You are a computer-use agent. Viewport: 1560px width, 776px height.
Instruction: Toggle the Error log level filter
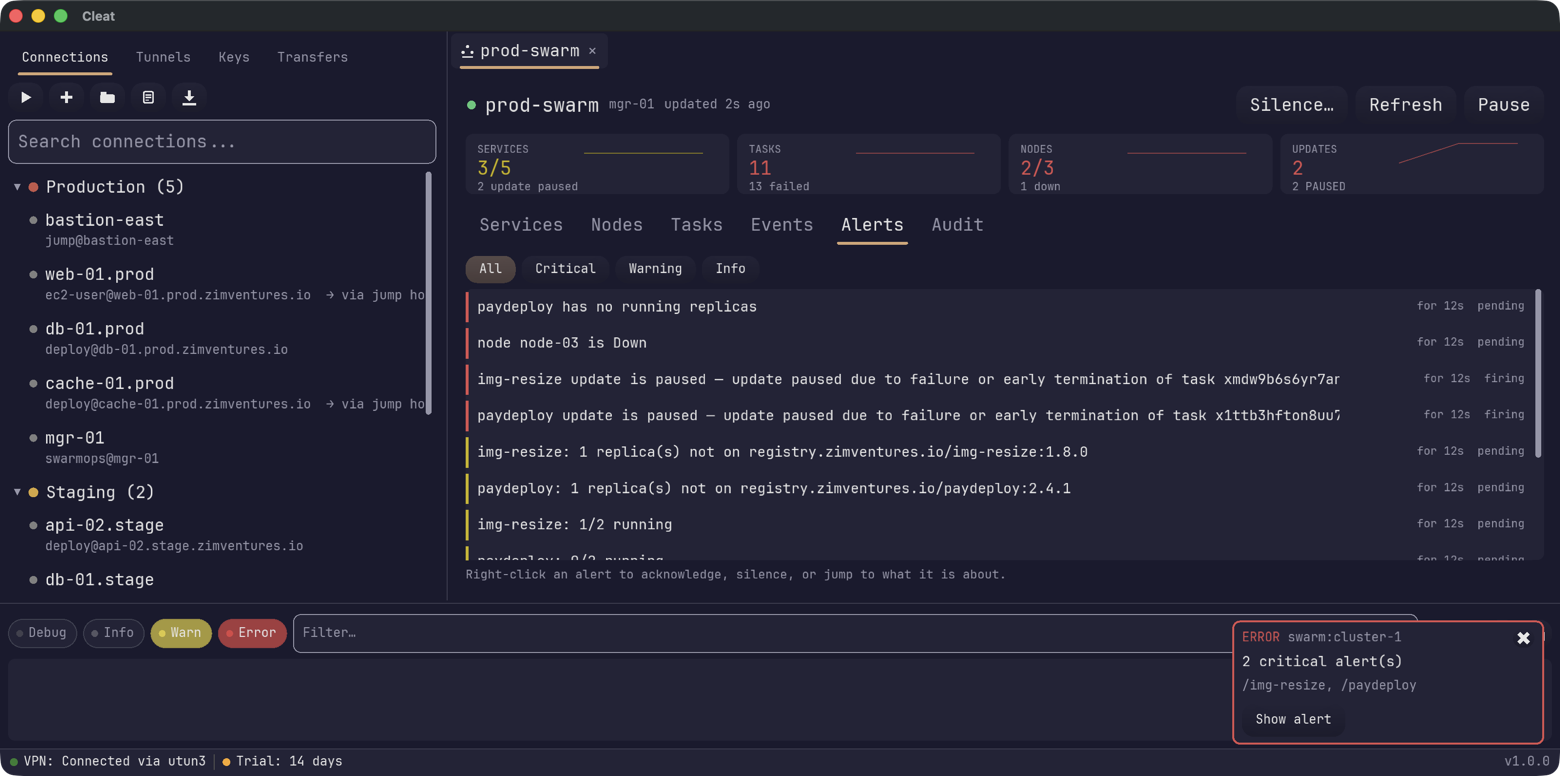click(x=252, y=633)
